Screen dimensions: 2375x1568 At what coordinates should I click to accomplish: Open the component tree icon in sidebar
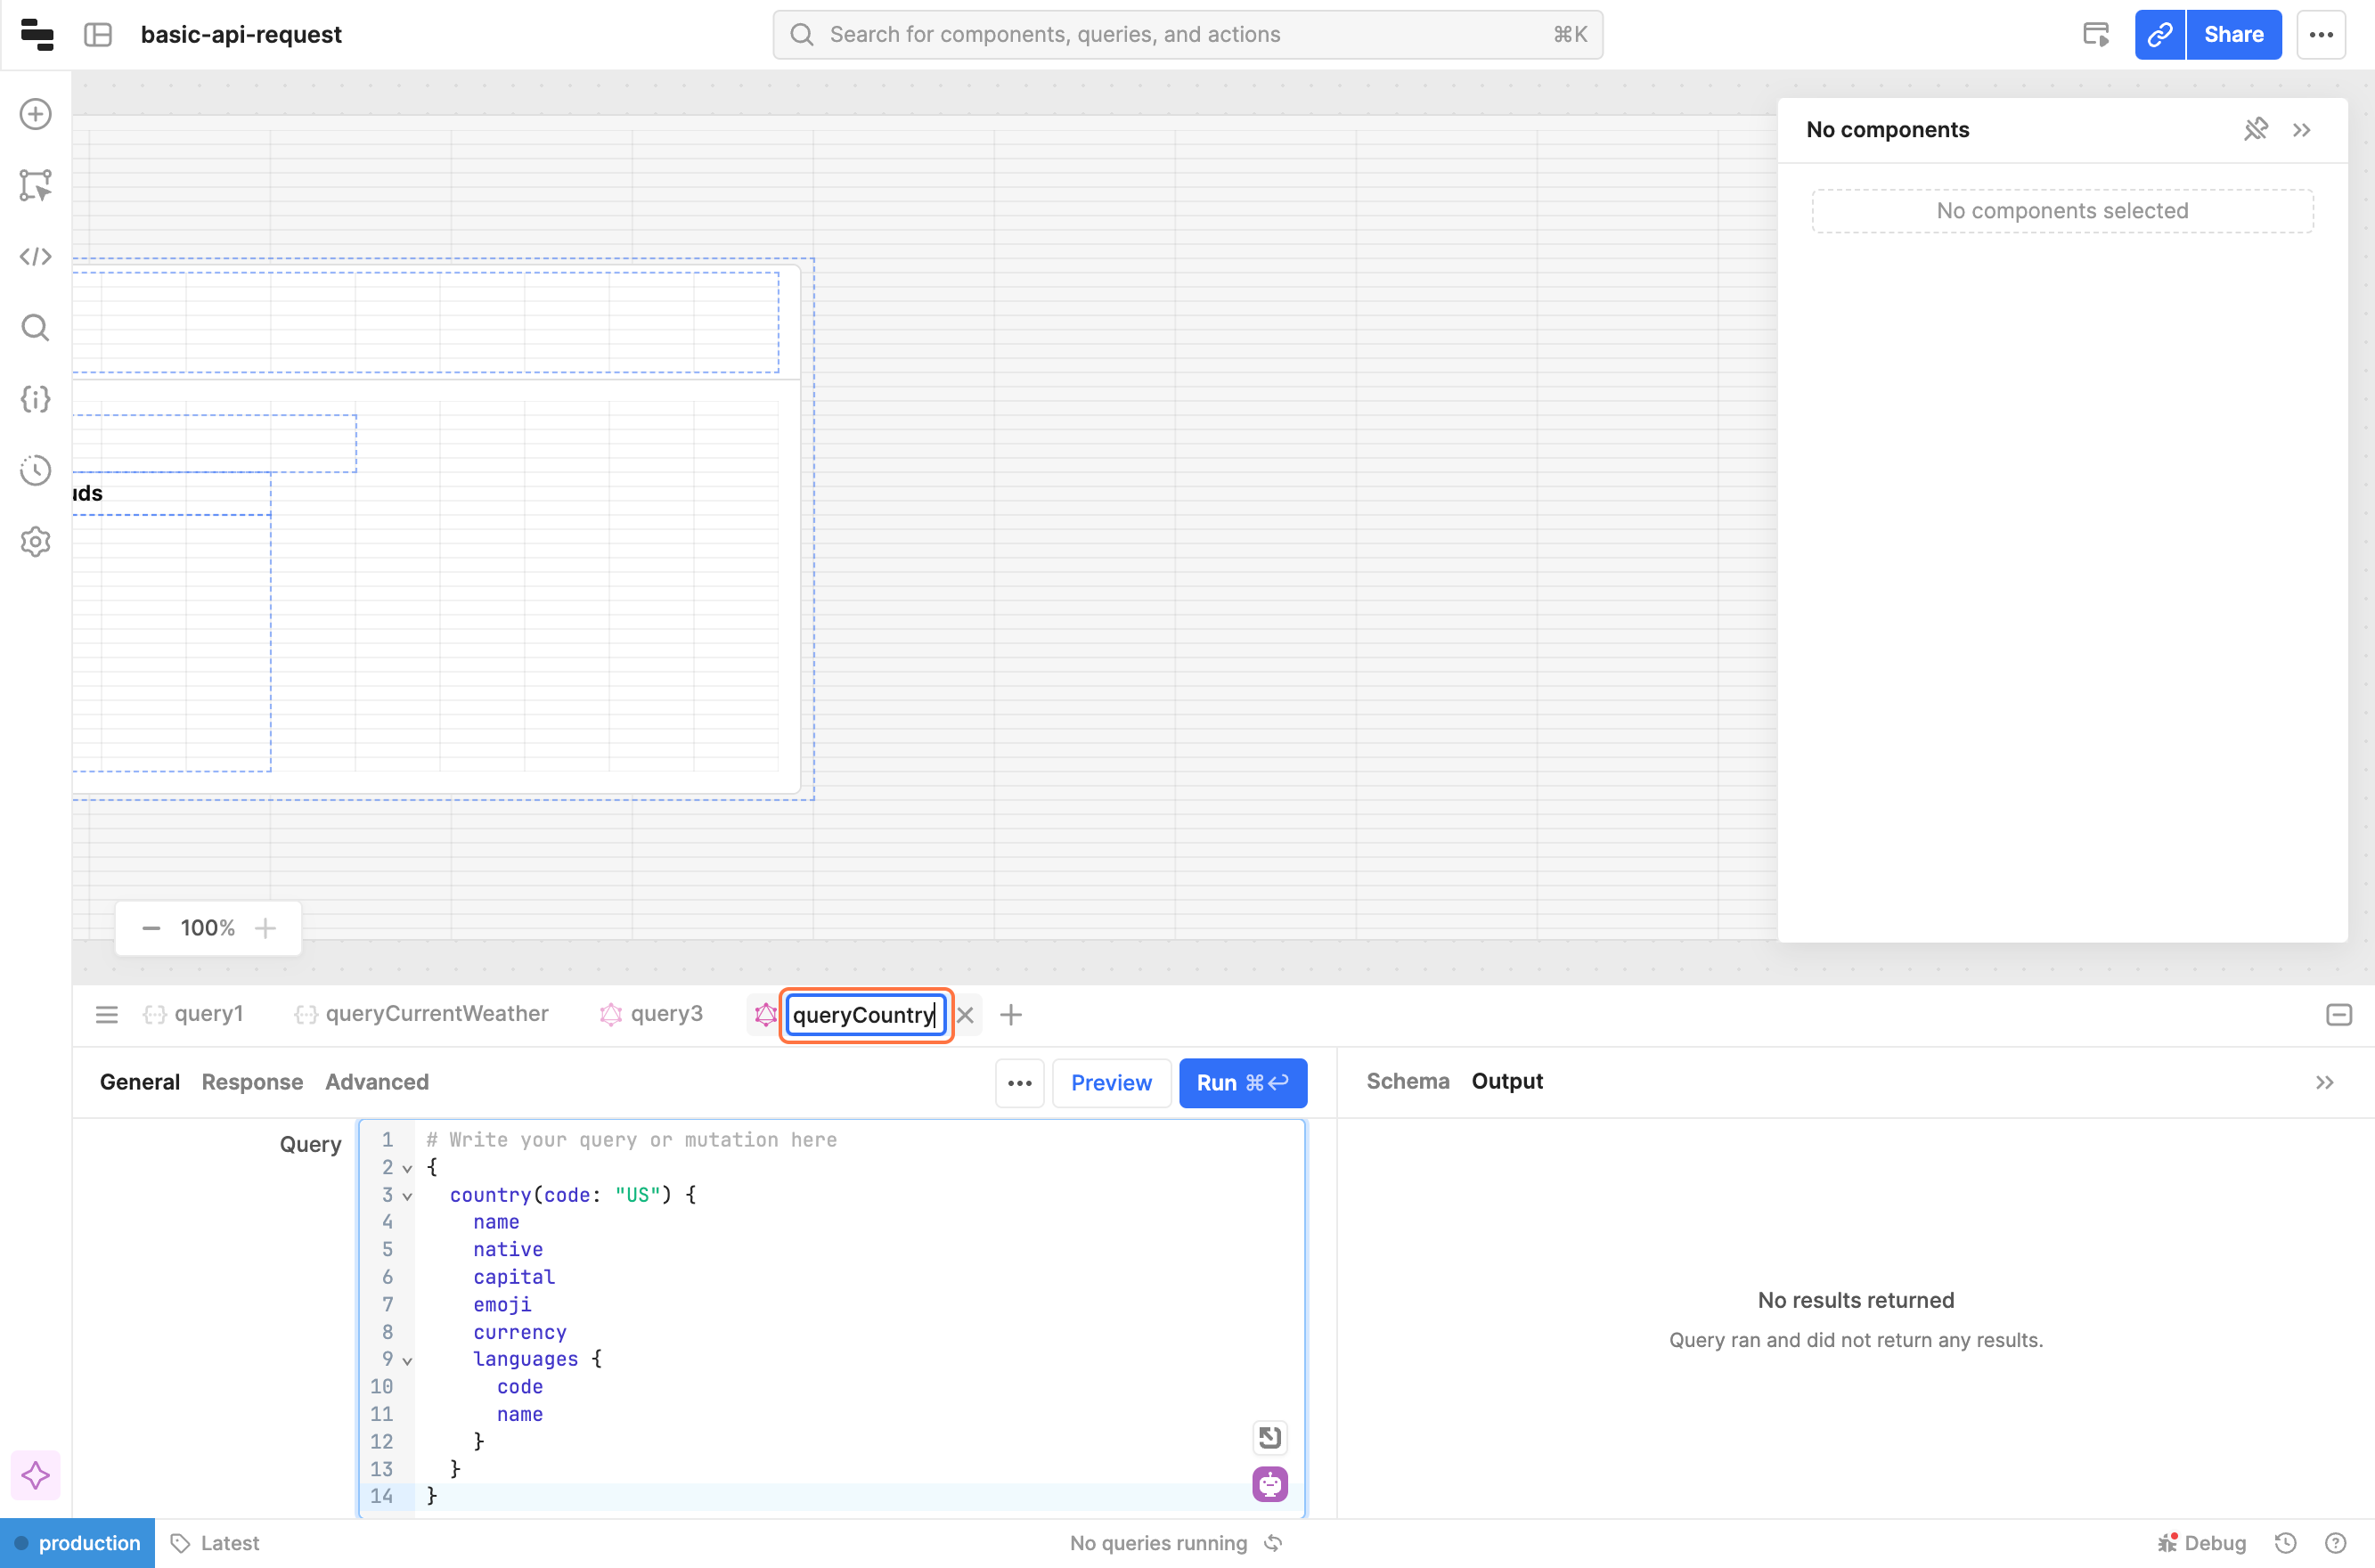pyautogui.click(x=36, y=185)
